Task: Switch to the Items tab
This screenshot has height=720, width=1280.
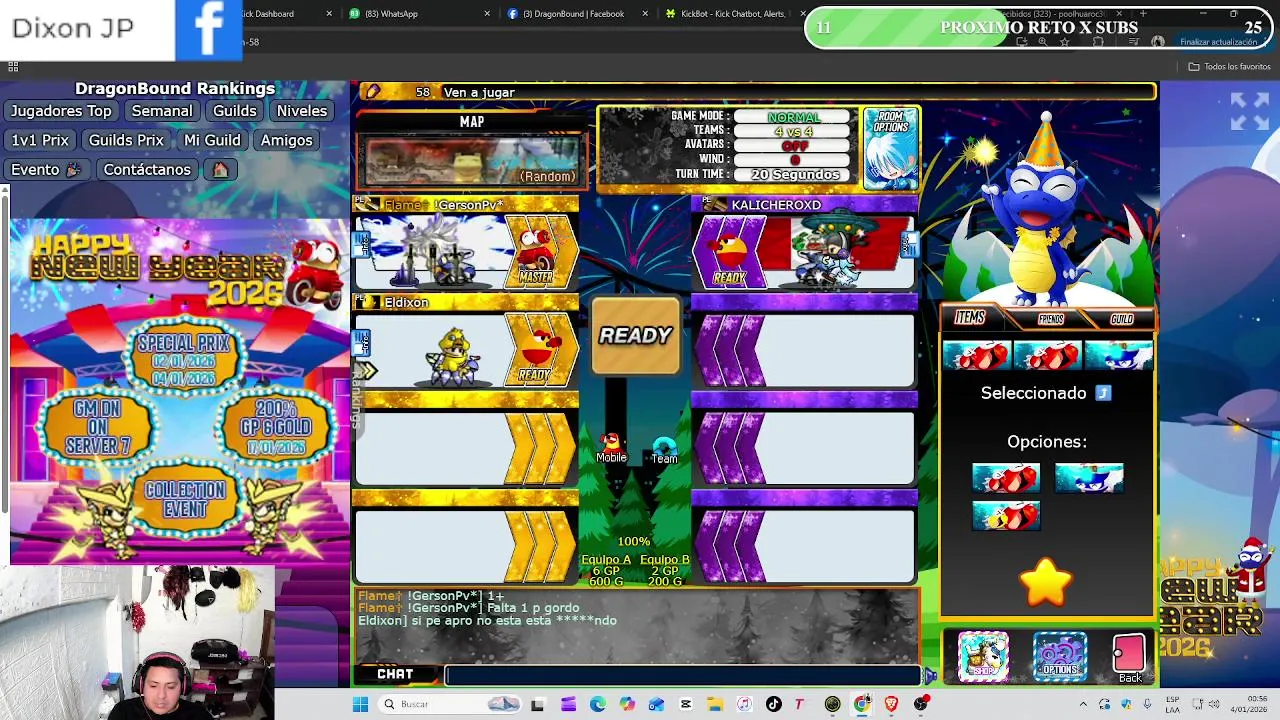Action: (x=969, y=318)
